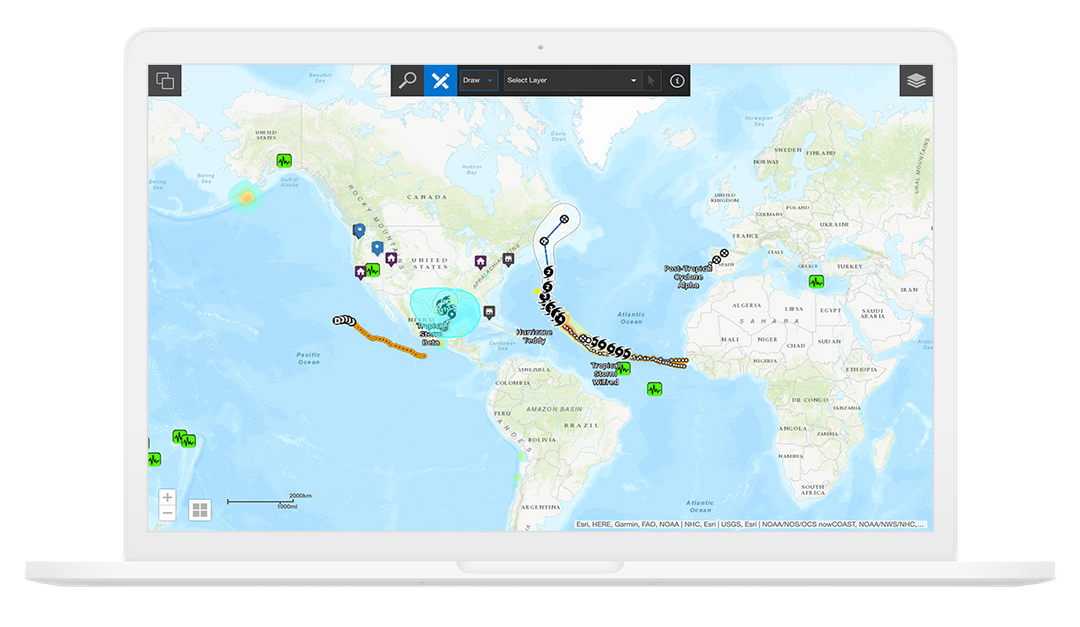Zoom out using the minus button
1080x627 pixels.
tap(167, 513)
